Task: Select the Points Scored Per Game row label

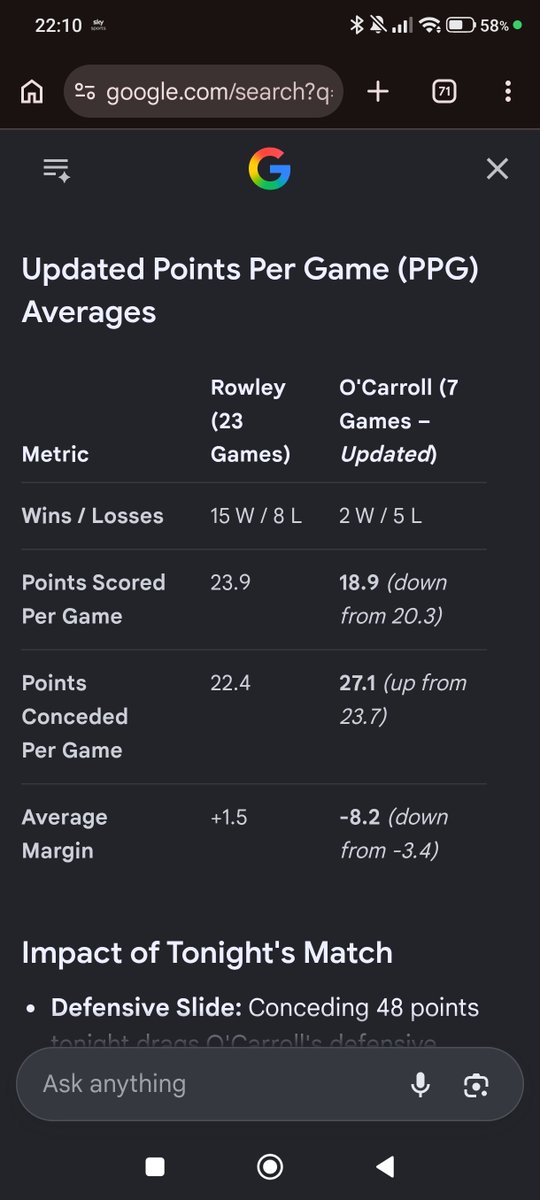Action: click(x=93, y=599)
